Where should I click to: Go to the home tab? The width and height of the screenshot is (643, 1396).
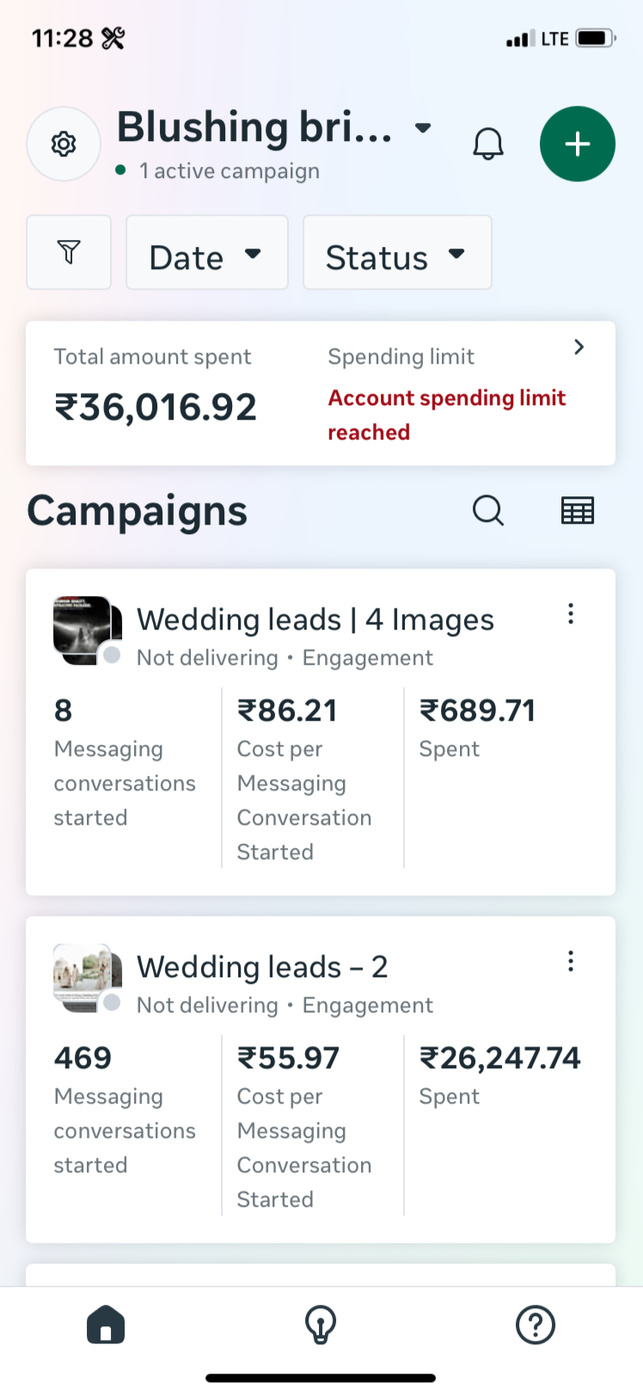tap(106, 1326)
